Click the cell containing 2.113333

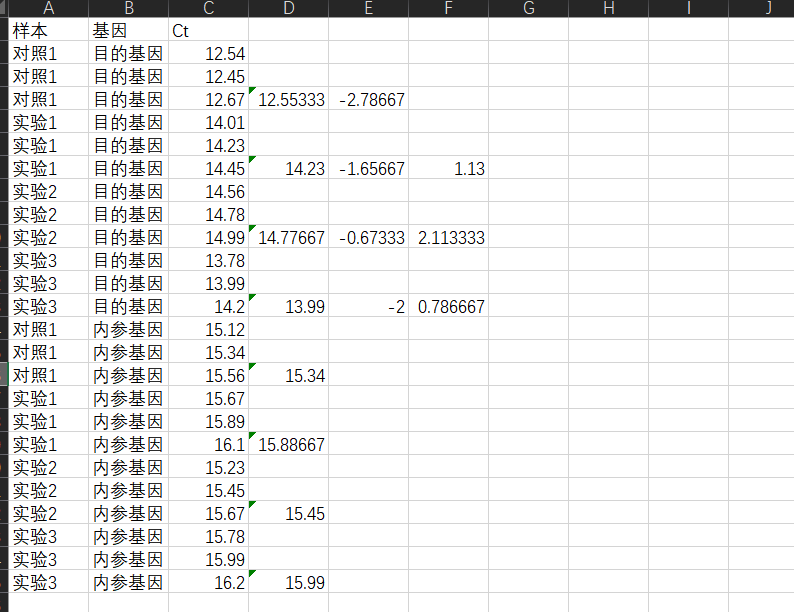click(448, 238)
